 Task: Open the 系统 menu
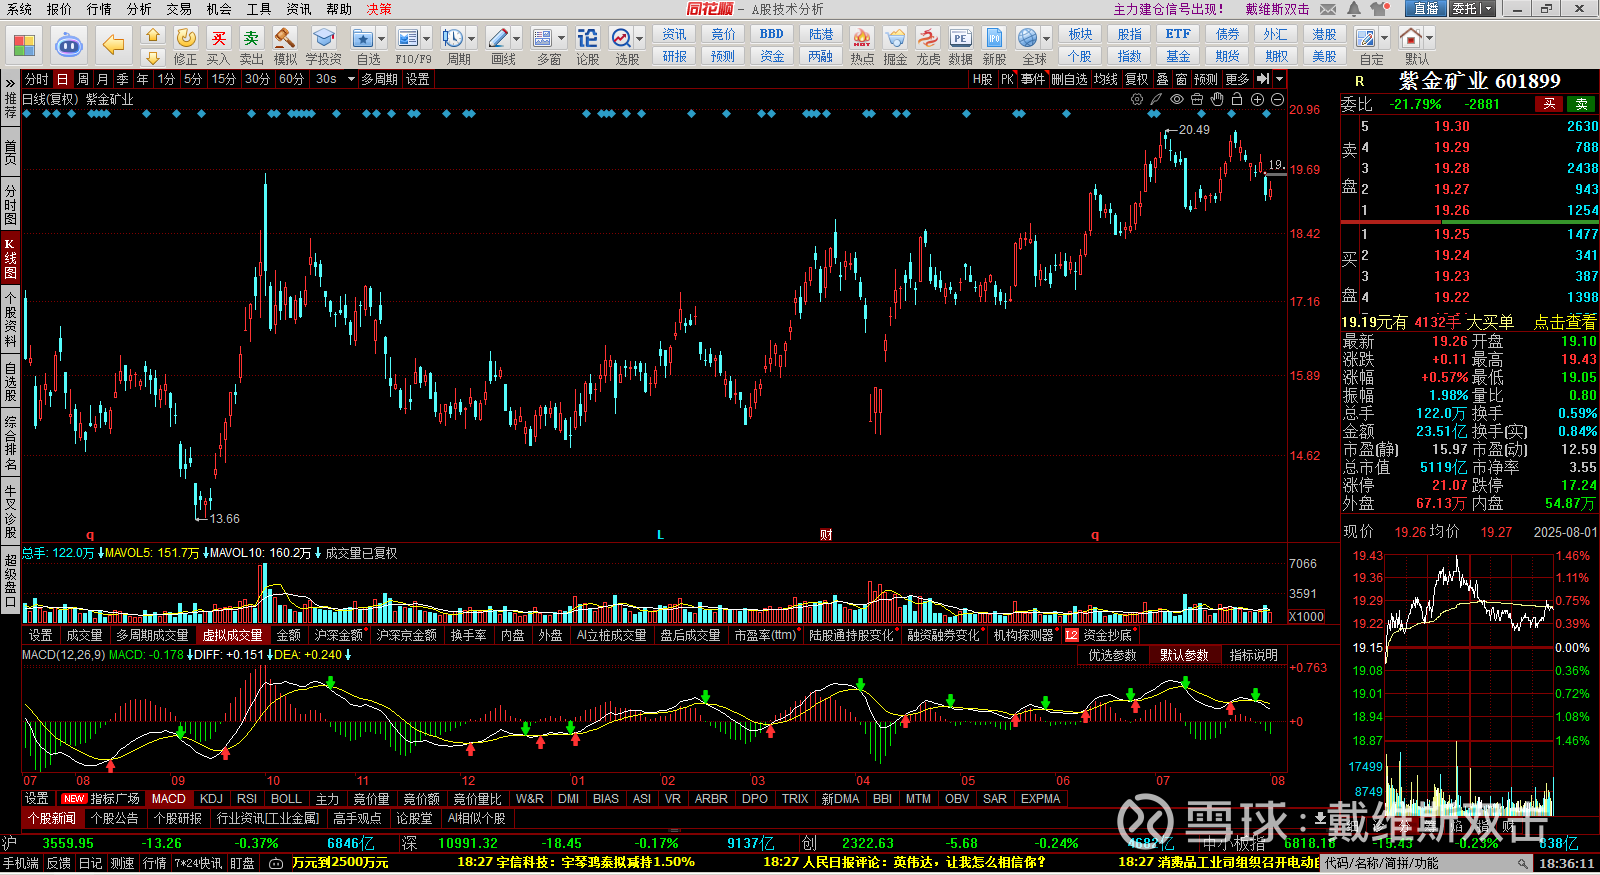click(x=18, y=9)
